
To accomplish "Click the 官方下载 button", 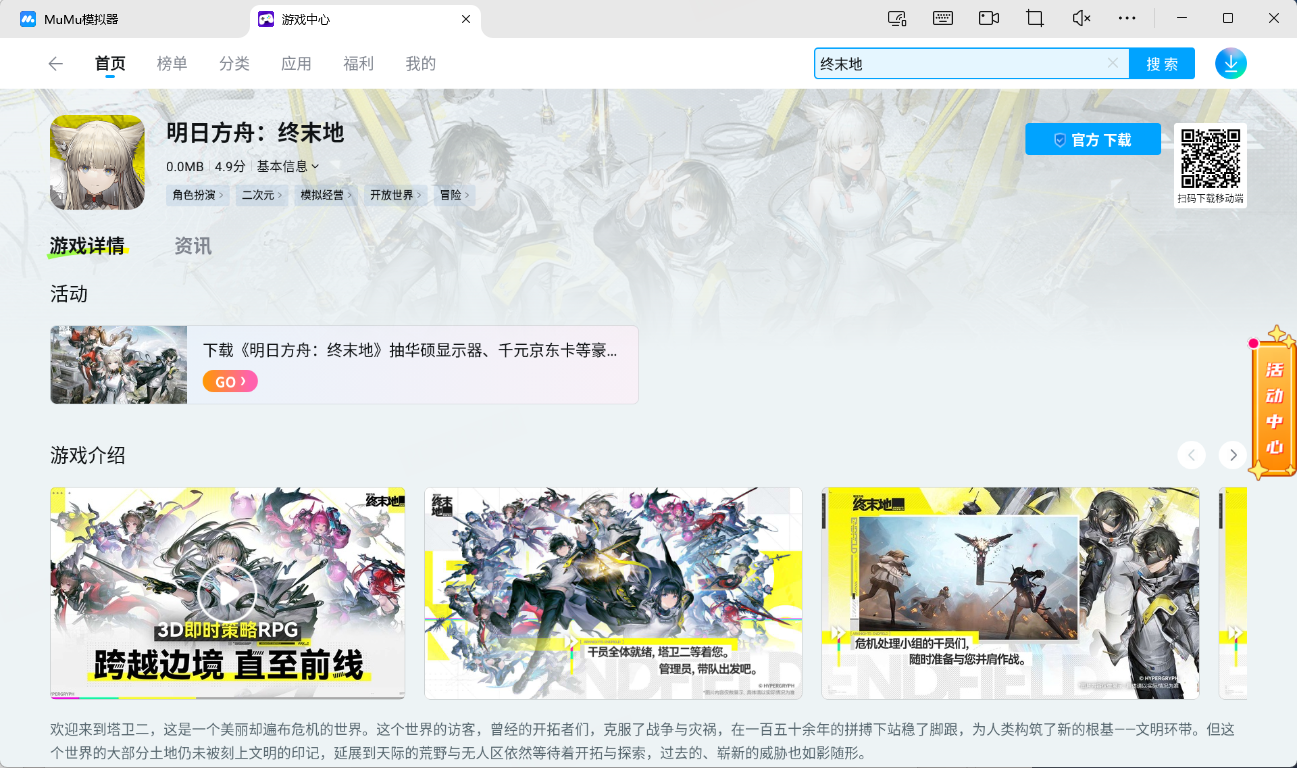I will 1092,140.
